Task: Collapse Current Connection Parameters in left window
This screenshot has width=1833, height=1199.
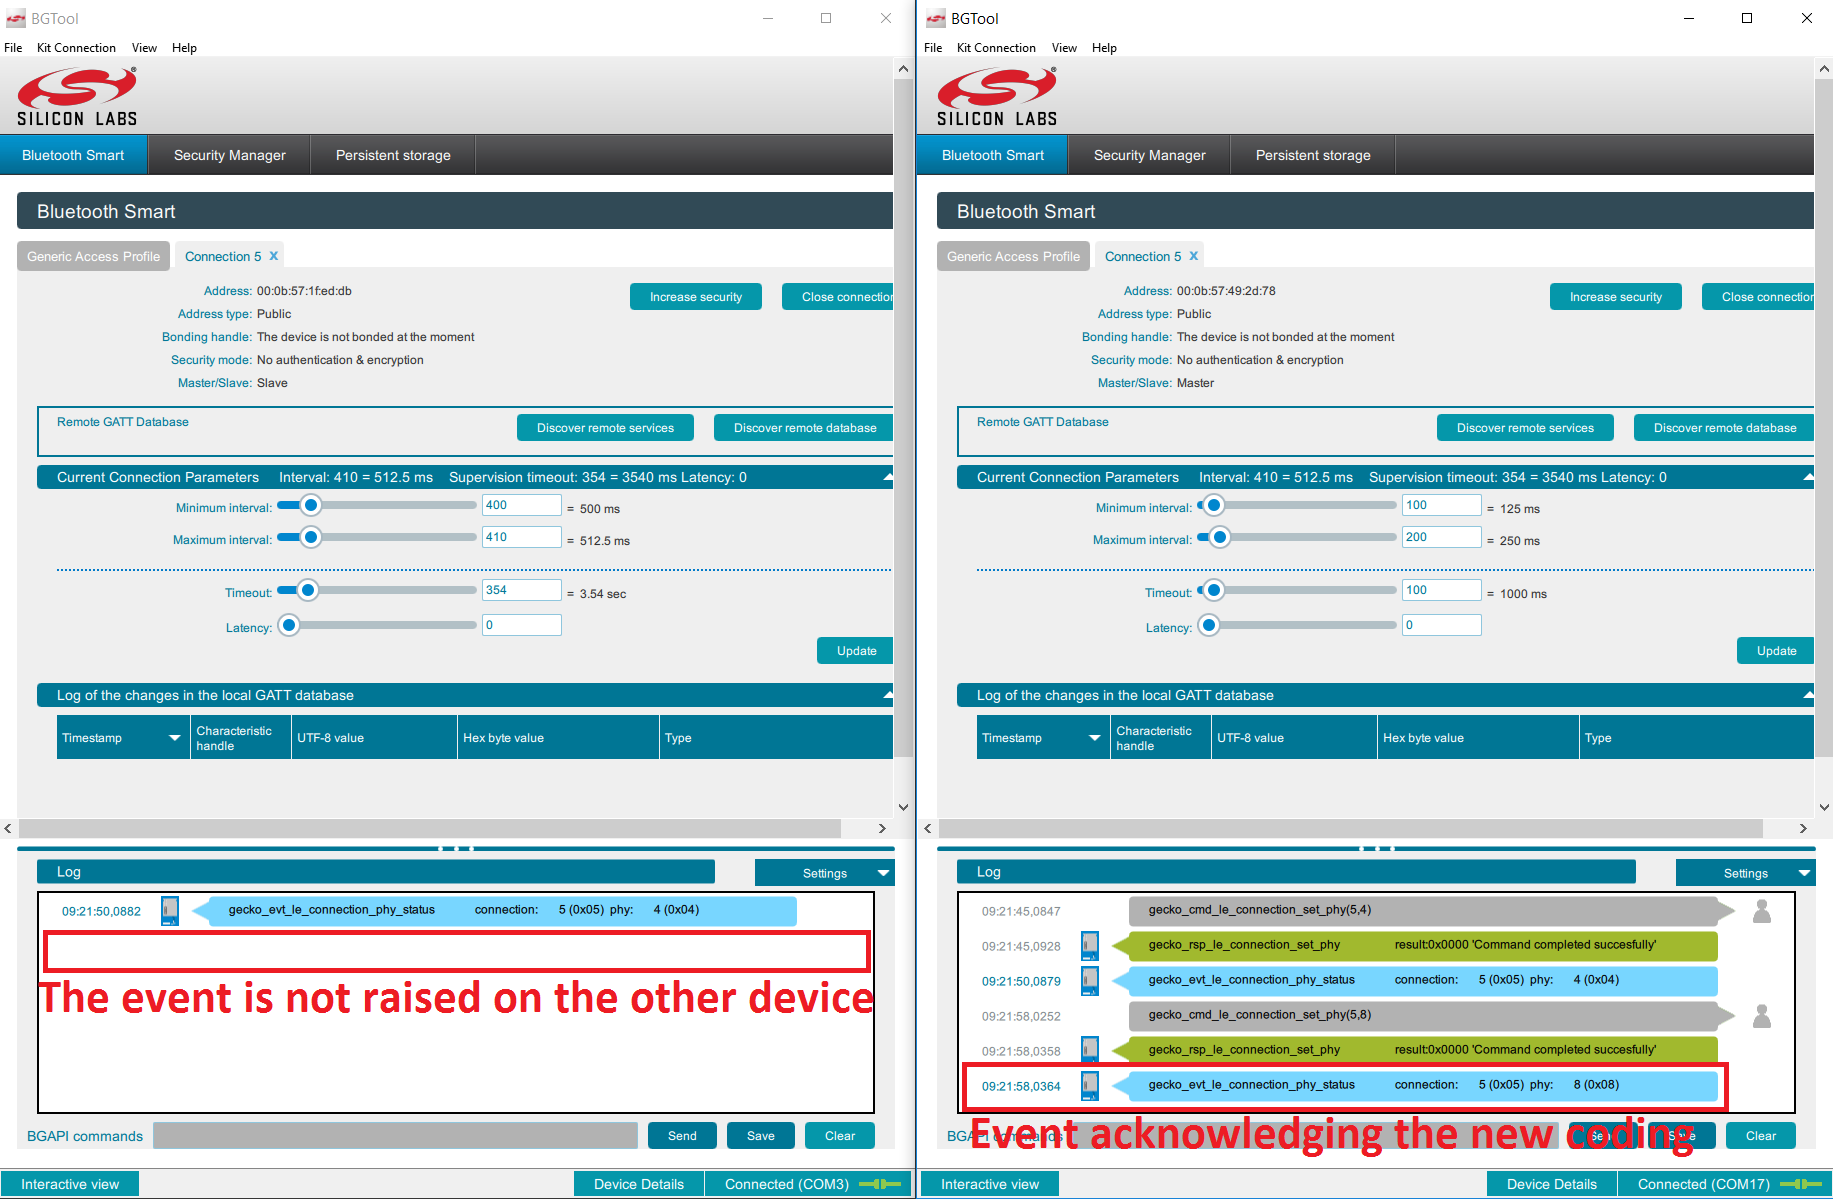Action: pyautogui.click(x=887, y=478)
